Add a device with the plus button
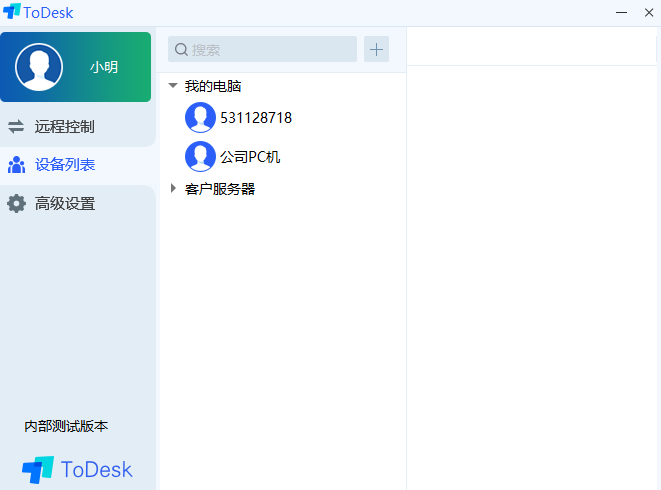The height and width of the screenshot is (490, 661). click(376, 49)
